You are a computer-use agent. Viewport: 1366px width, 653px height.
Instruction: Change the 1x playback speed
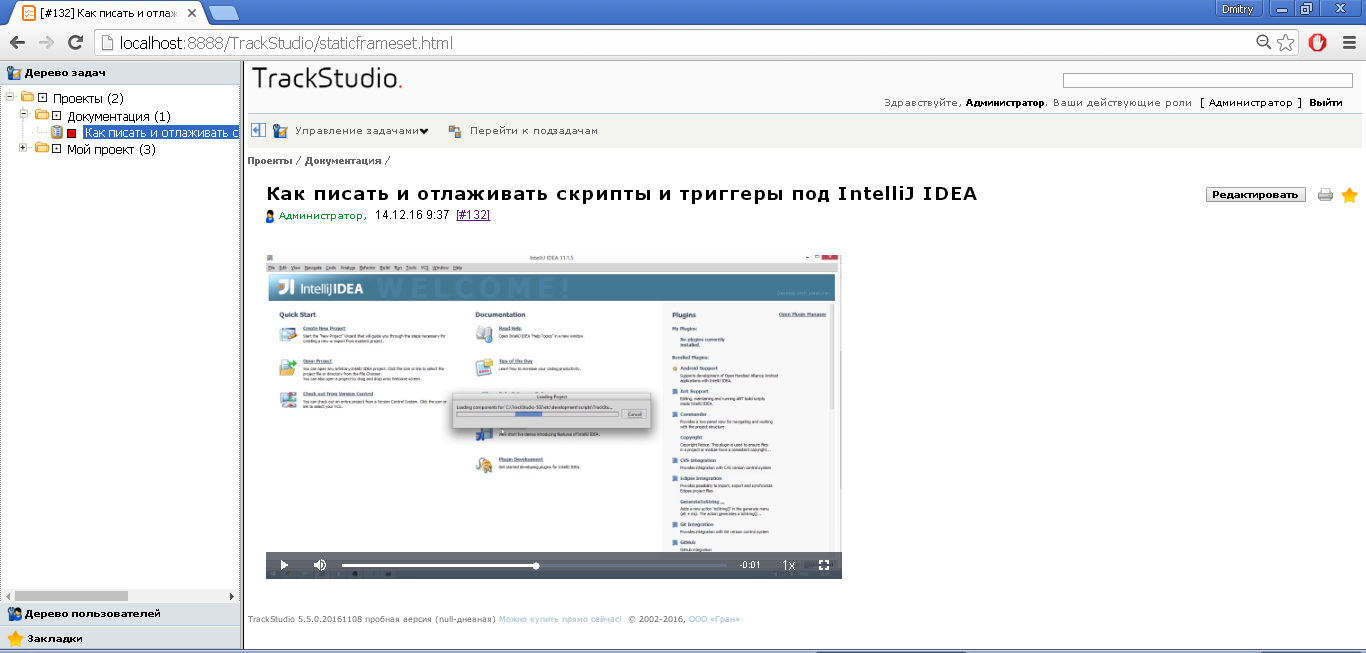pyautogui.click(x=789, y=565)
